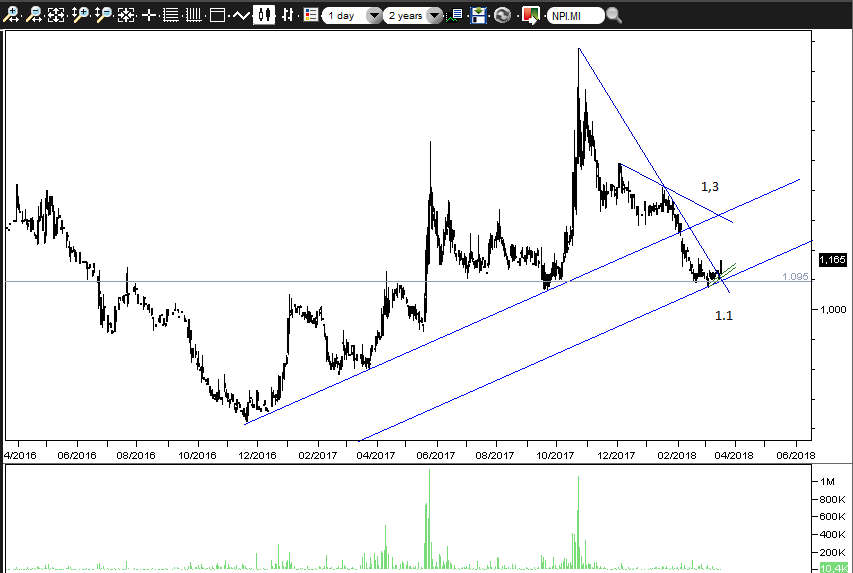
Task: Enable the crosshair cursor tool
Action: pos(149,15)
